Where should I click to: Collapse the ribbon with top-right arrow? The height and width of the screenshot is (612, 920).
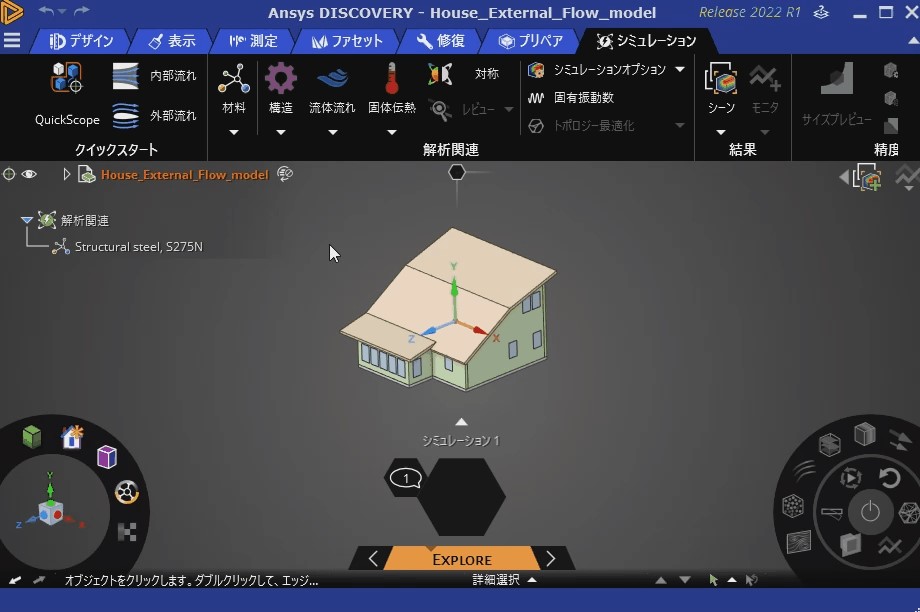[x=913, y=40]
